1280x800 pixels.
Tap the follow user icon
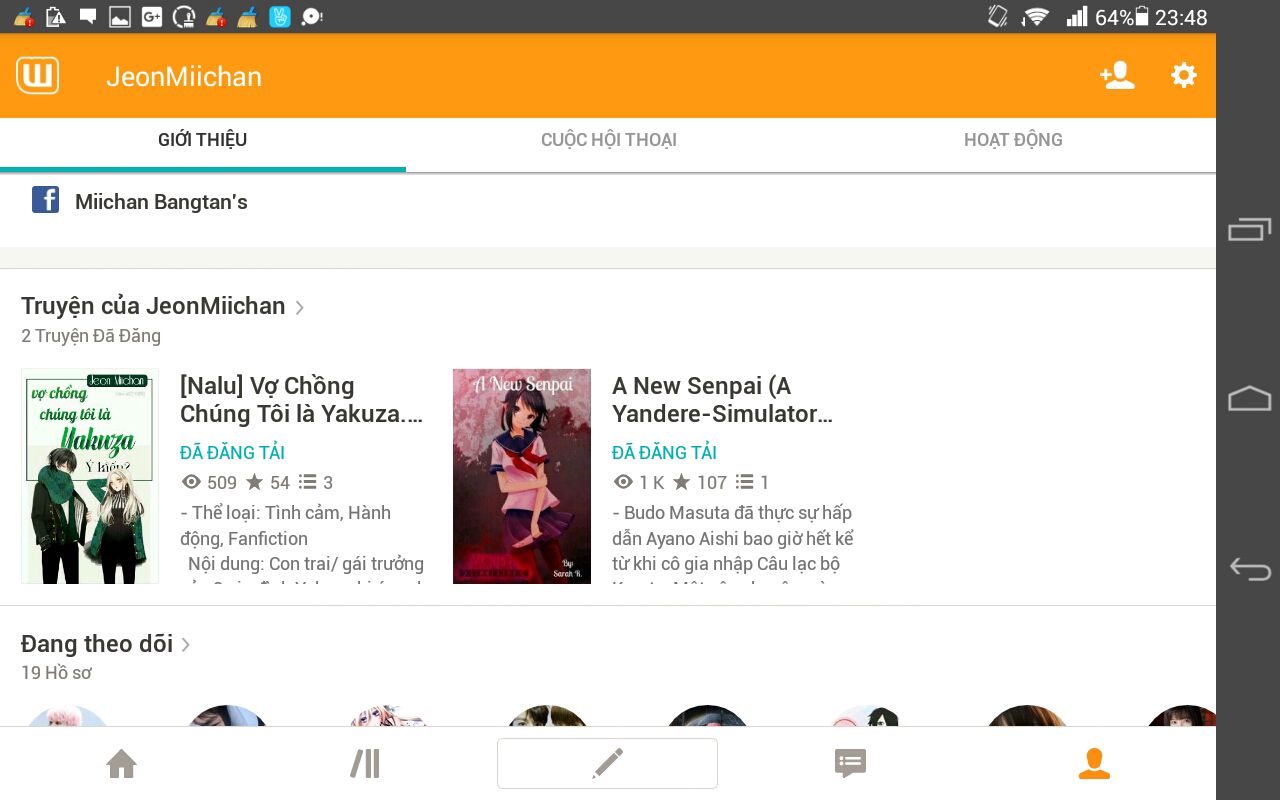coord(1116,76)
